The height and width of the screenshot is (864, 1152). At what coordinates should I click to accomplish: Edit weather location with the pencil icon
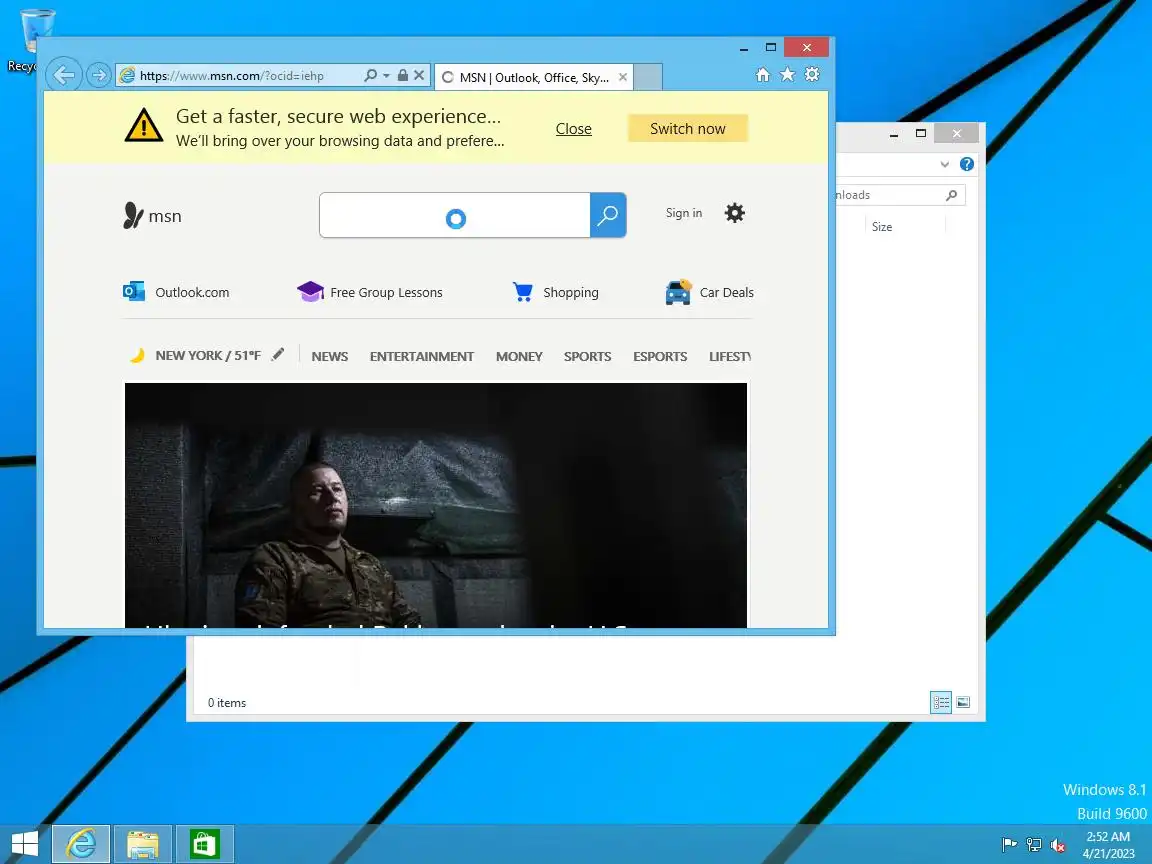pyautogui.click(x=278, y=354)
